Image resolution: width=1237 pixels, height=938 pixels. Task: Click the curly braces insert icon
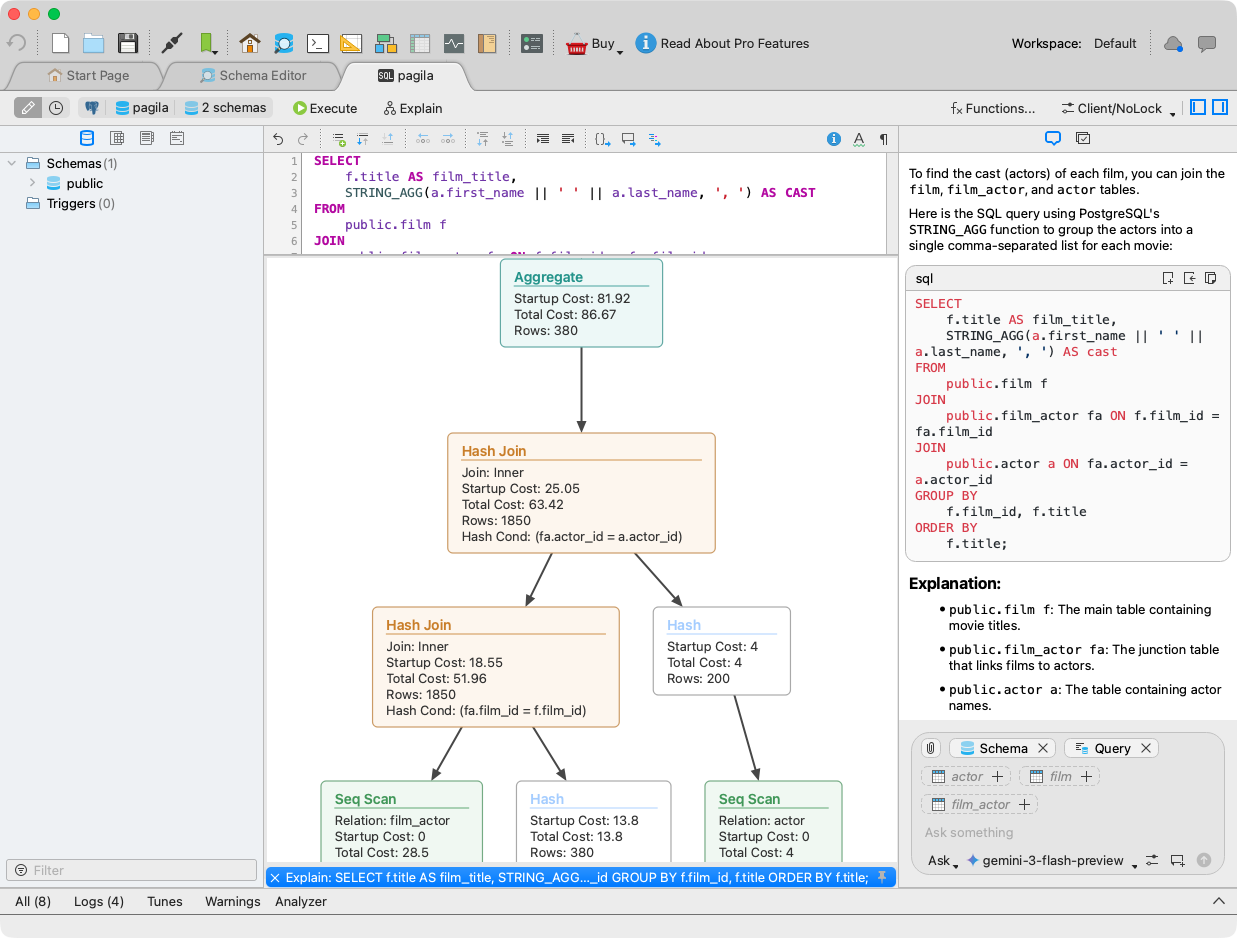[603, 139]
